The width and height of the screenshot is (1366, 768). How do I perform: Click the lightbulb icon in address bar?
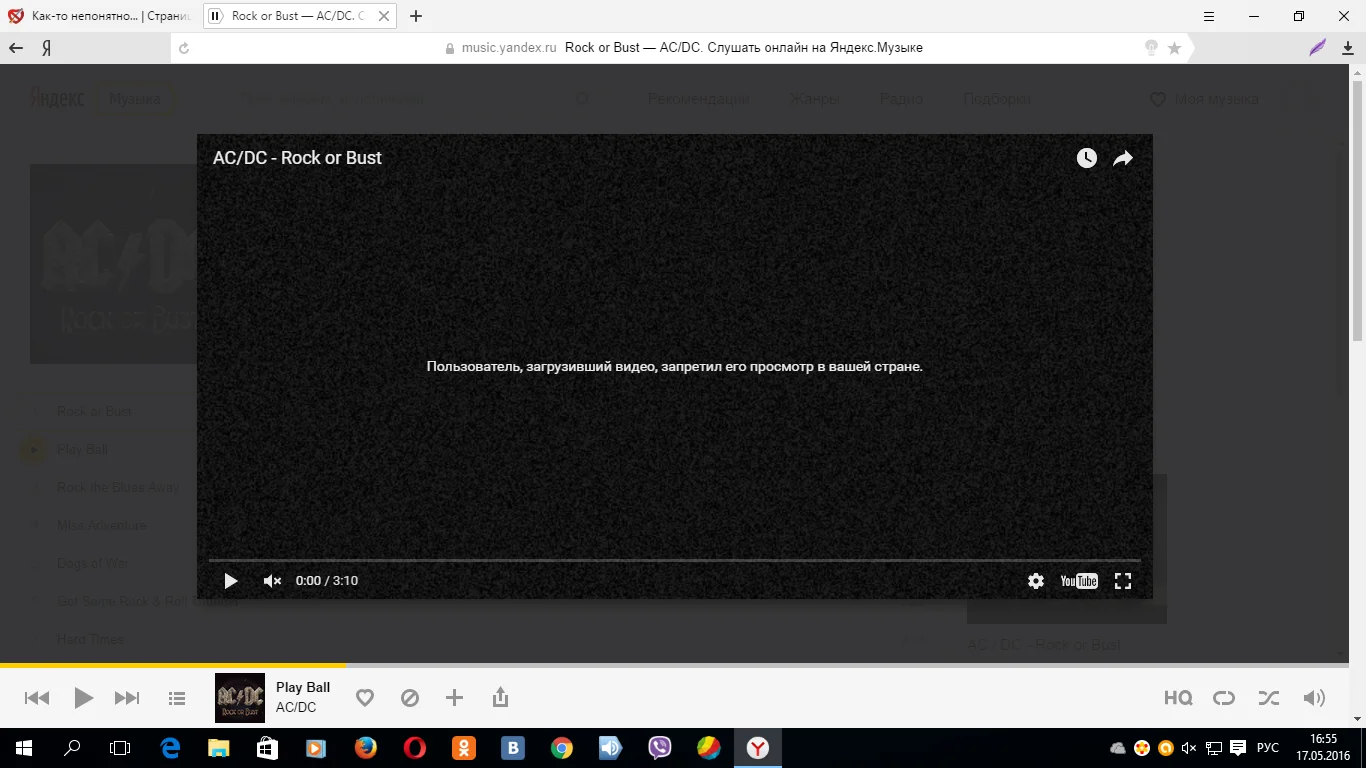pyautogui.click(x=1151, y=48)
